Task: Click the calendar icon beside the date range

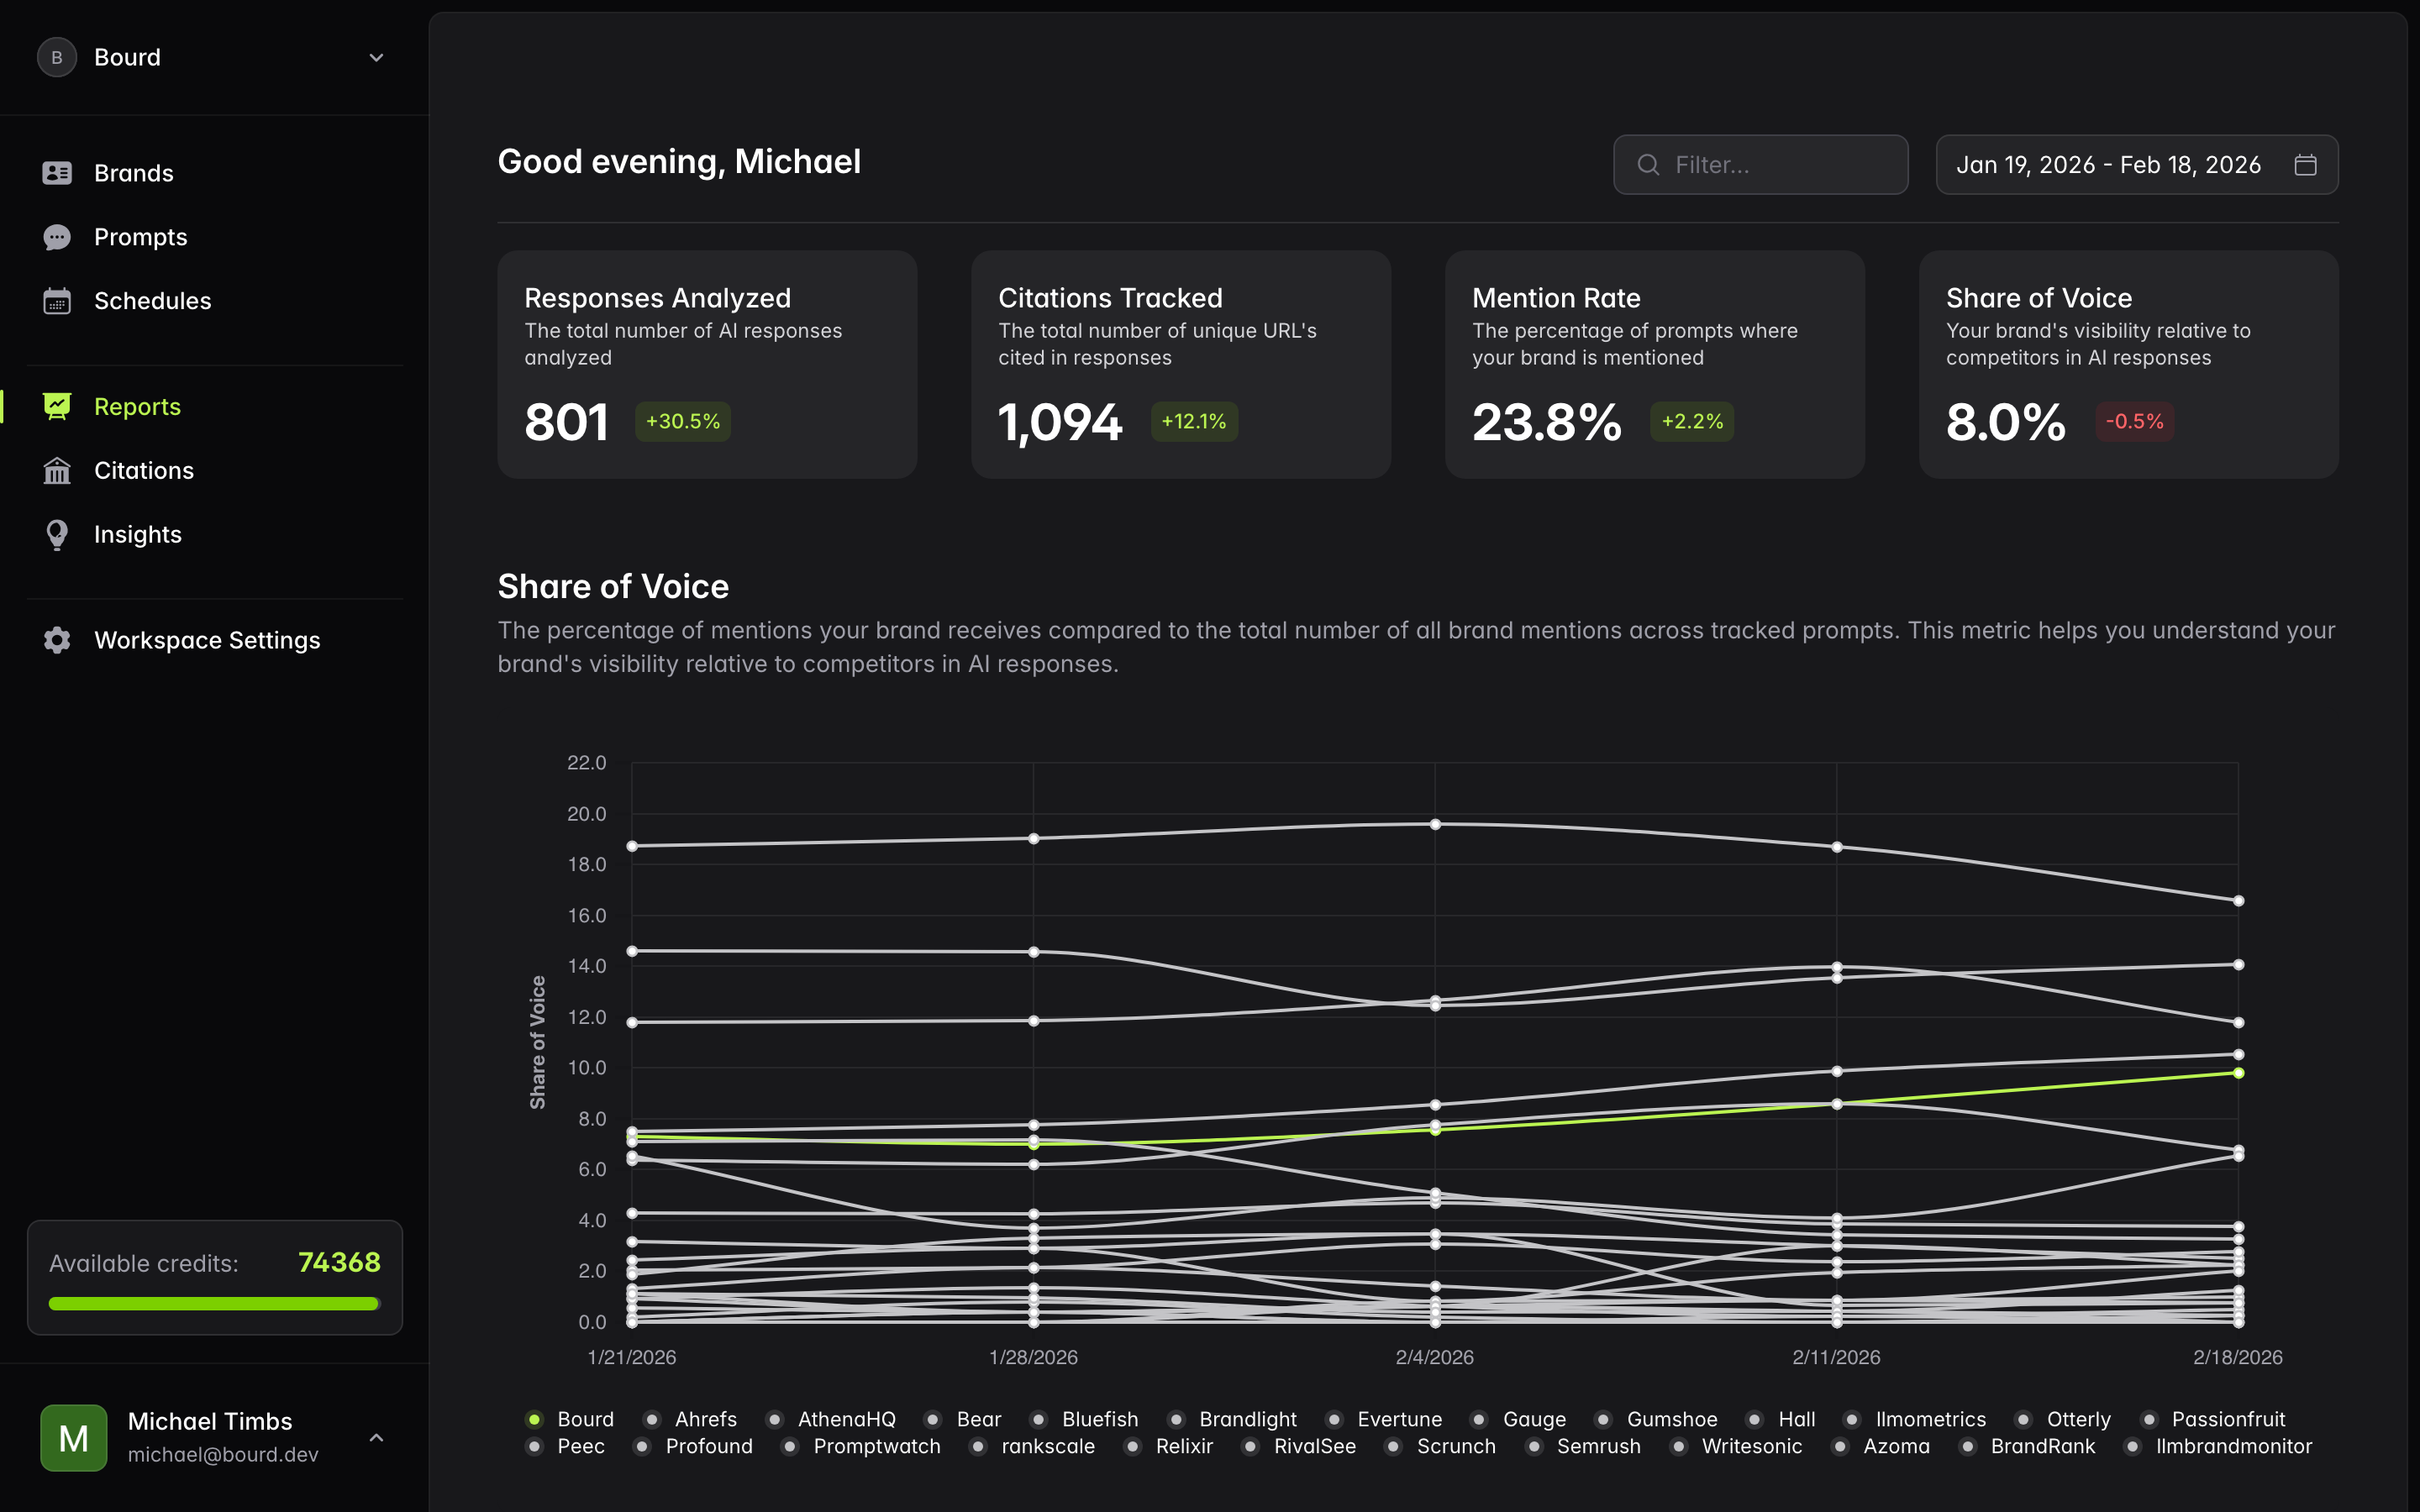Action: pyautogui.click(x=2306, y=164)
